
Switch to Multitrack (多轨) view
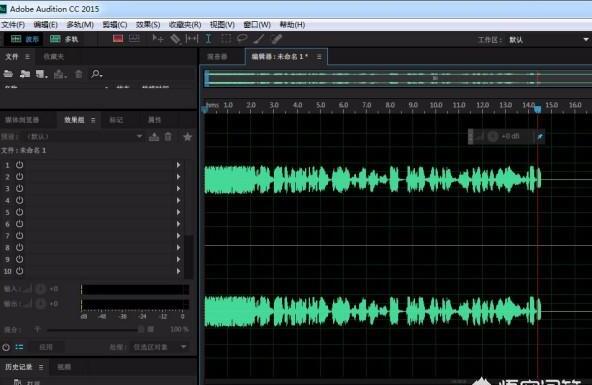[x=64, y=39]
